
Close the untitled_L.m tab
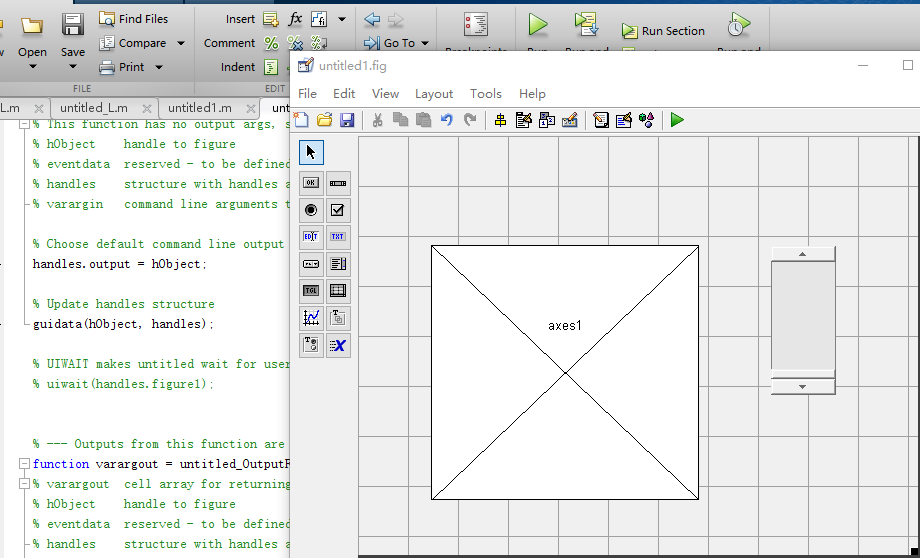(x=147, y=109)
